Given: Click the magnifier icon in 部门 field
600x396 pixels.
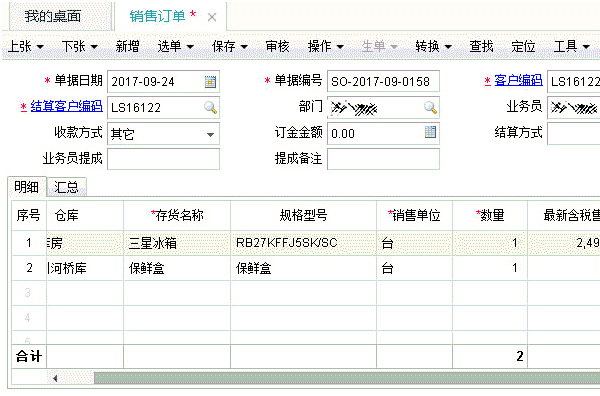Looking at the screenshot, I should coord(430,108).
